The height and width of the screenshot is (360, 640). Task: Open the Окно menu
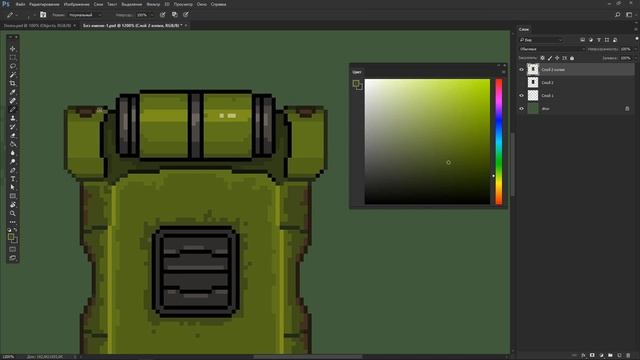(202, 4)
